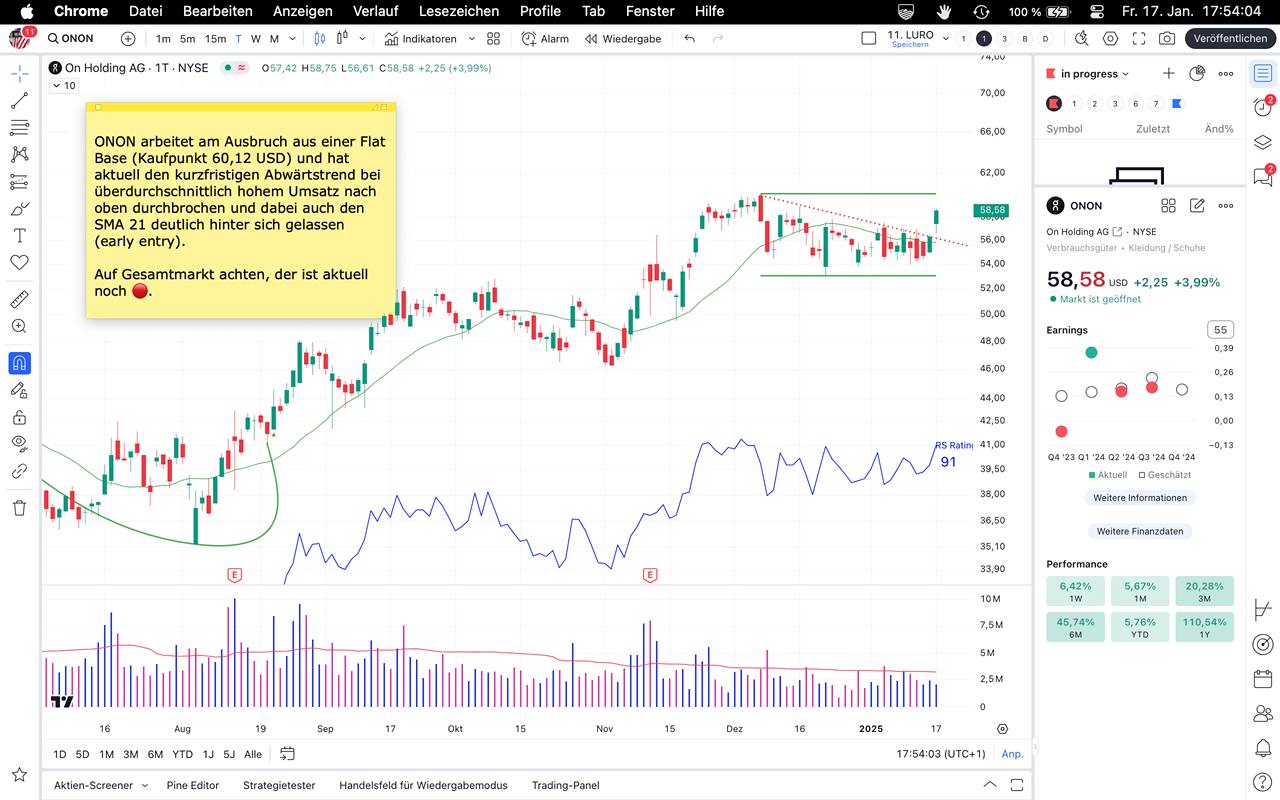
Task: Click 'Weitere Finanzdaten' button
Action: [1139, 532]
